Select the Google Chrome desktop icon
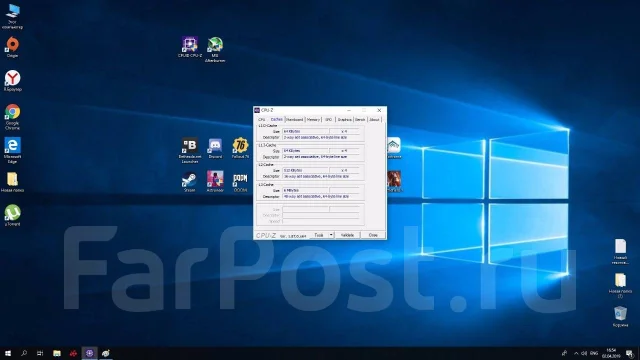640x360 pixels. tap(12, 117)
